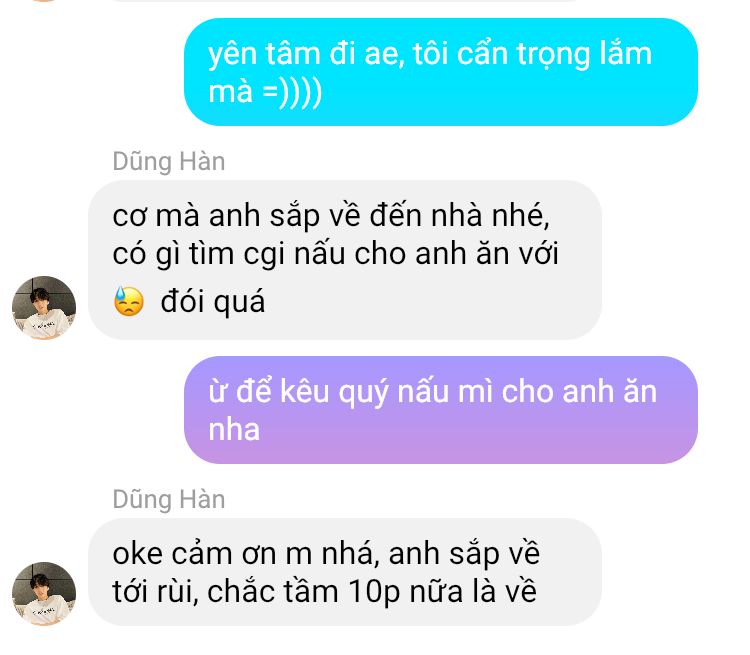Select the purple "ừ để kêu quý nấu mì" bubble

click(441, 410)
